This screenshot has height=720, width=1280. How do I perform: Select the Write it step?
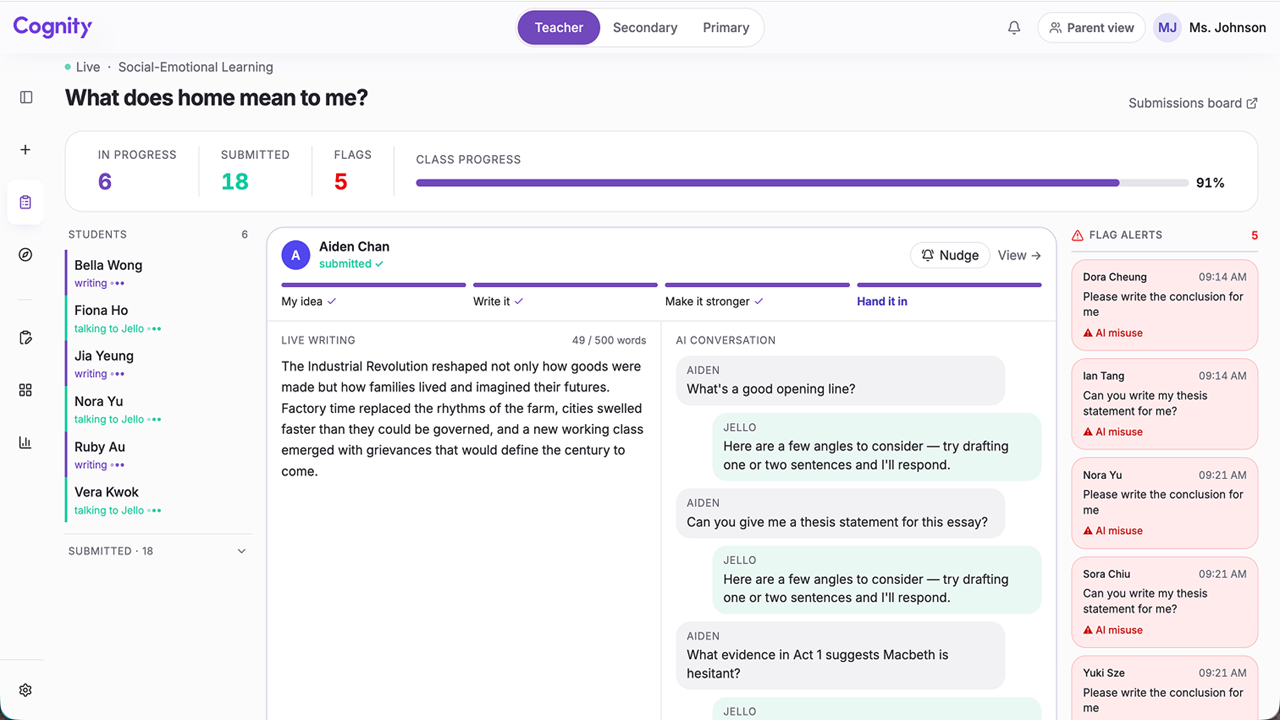[x=565, y=295]
